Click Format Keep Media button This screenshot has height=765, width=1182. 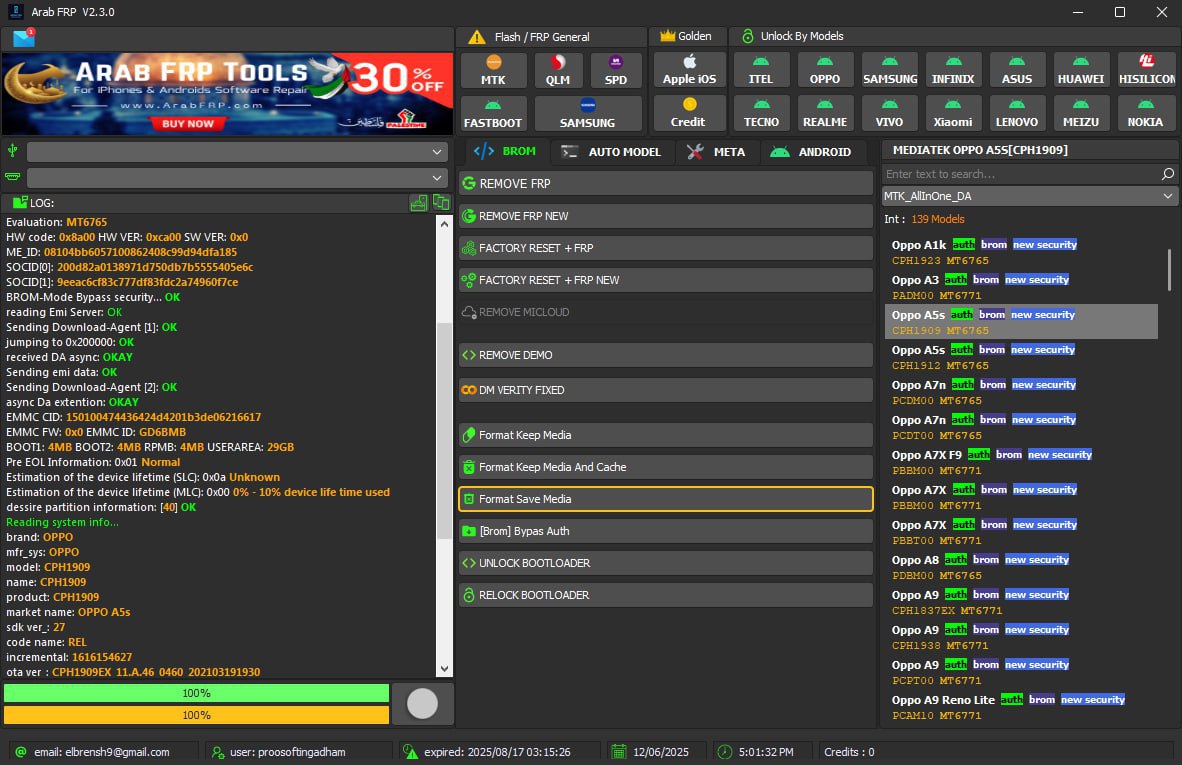666,435
